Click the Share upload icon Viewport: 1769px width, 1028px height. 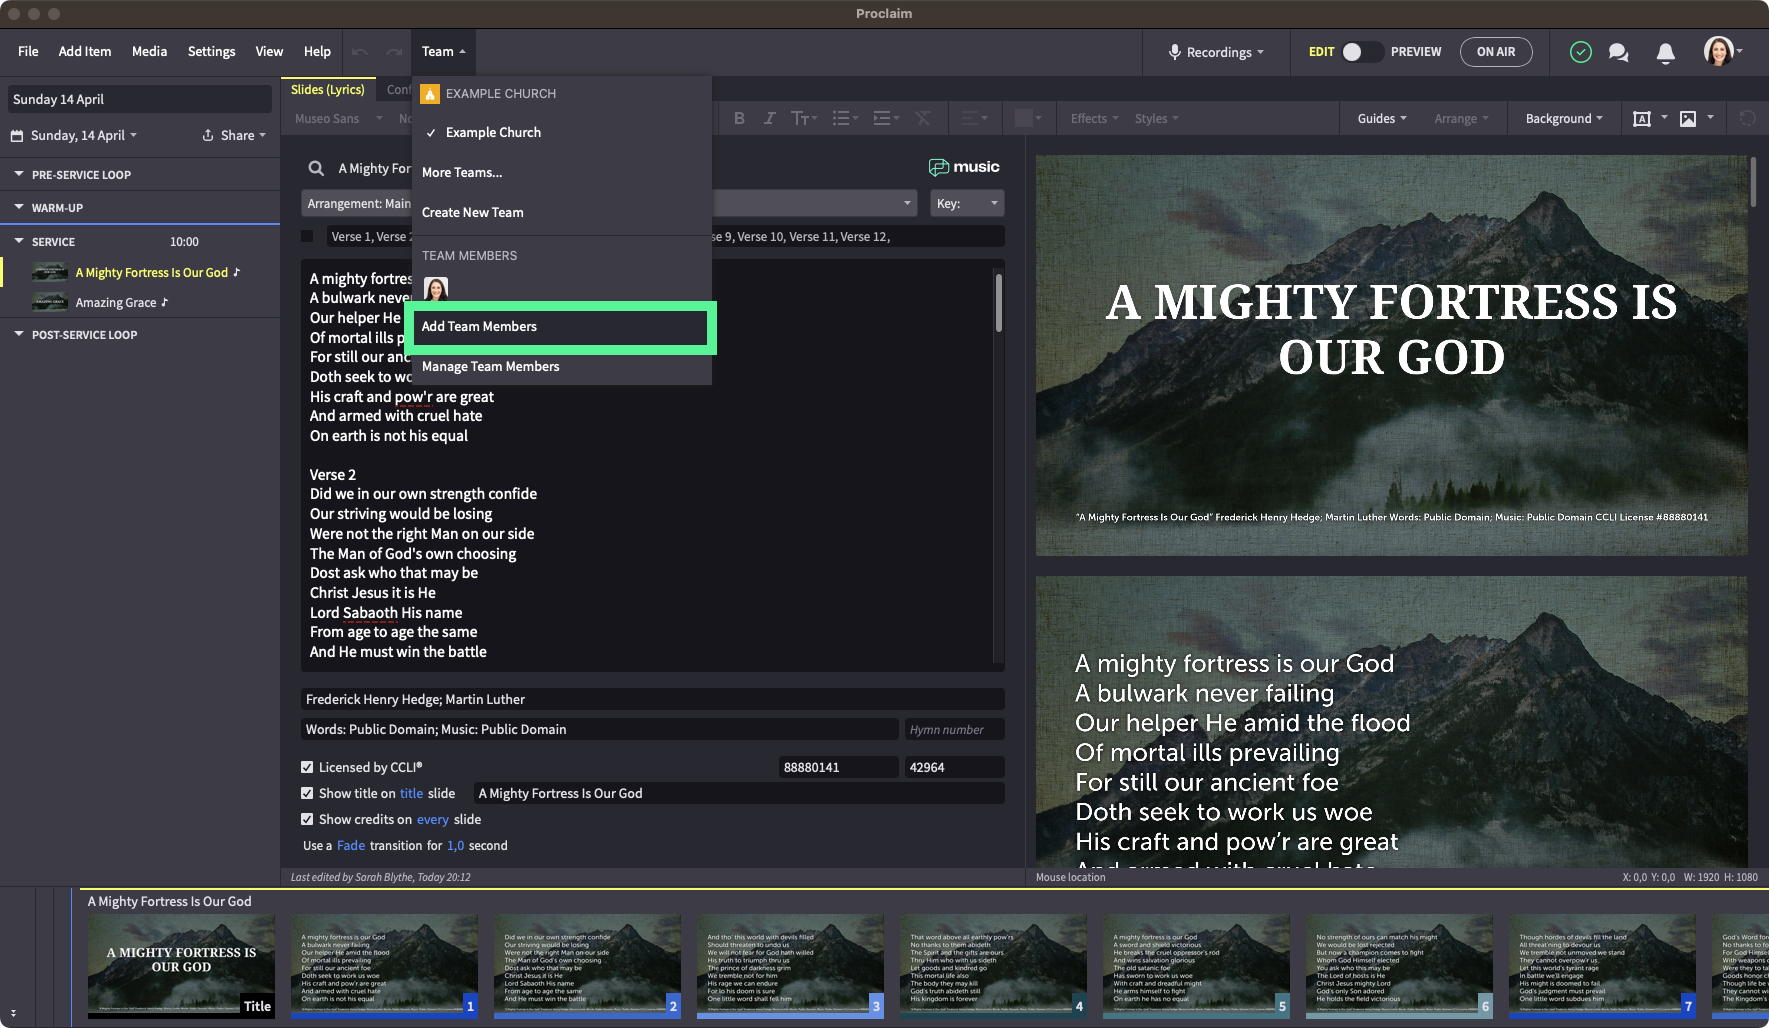tap(208, 135)
